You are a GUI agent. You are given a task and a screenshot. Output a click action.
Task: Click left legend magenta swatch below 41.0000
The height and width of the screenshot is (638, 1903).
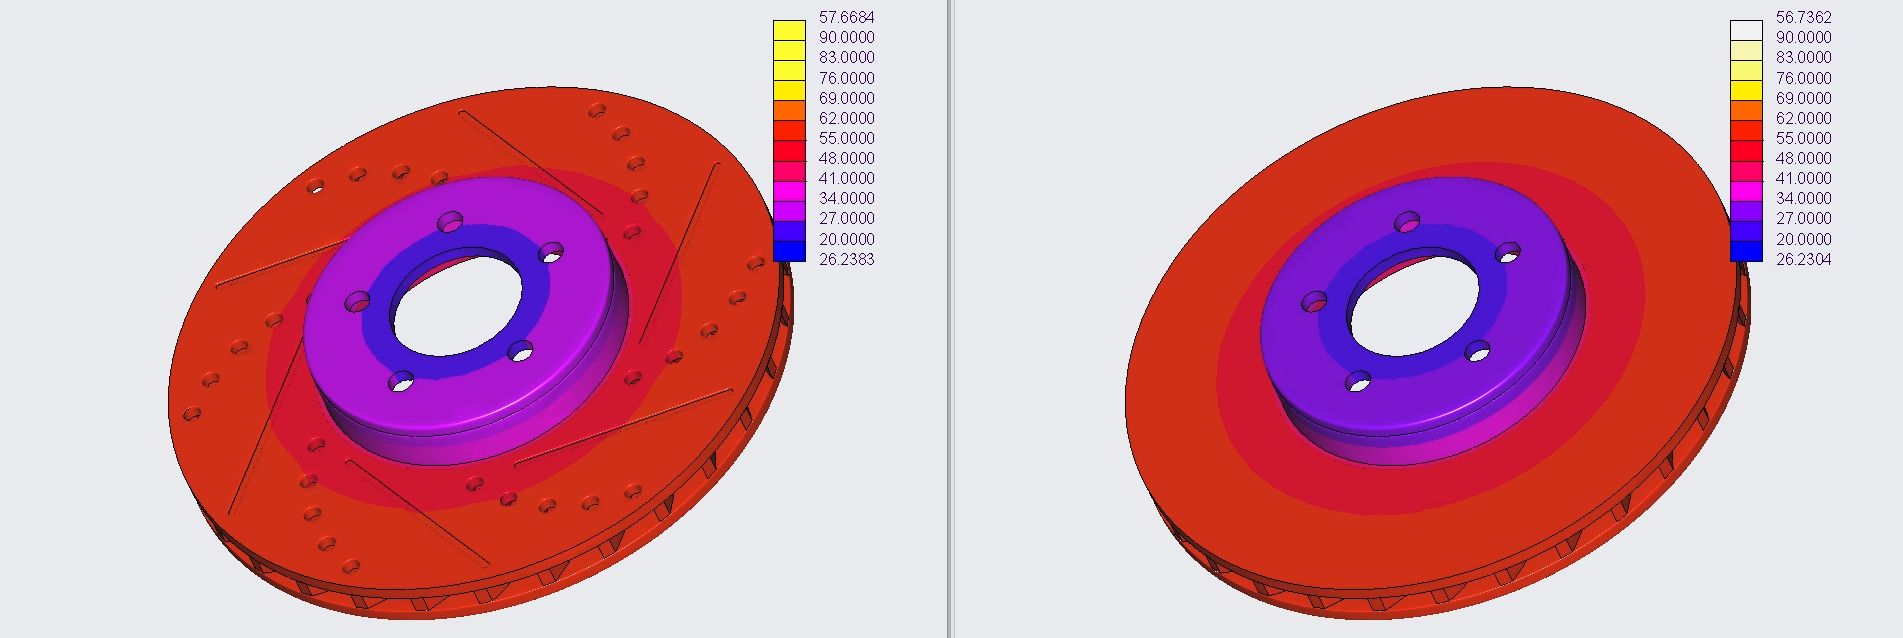pyautogui.click(x=789, y=191)
